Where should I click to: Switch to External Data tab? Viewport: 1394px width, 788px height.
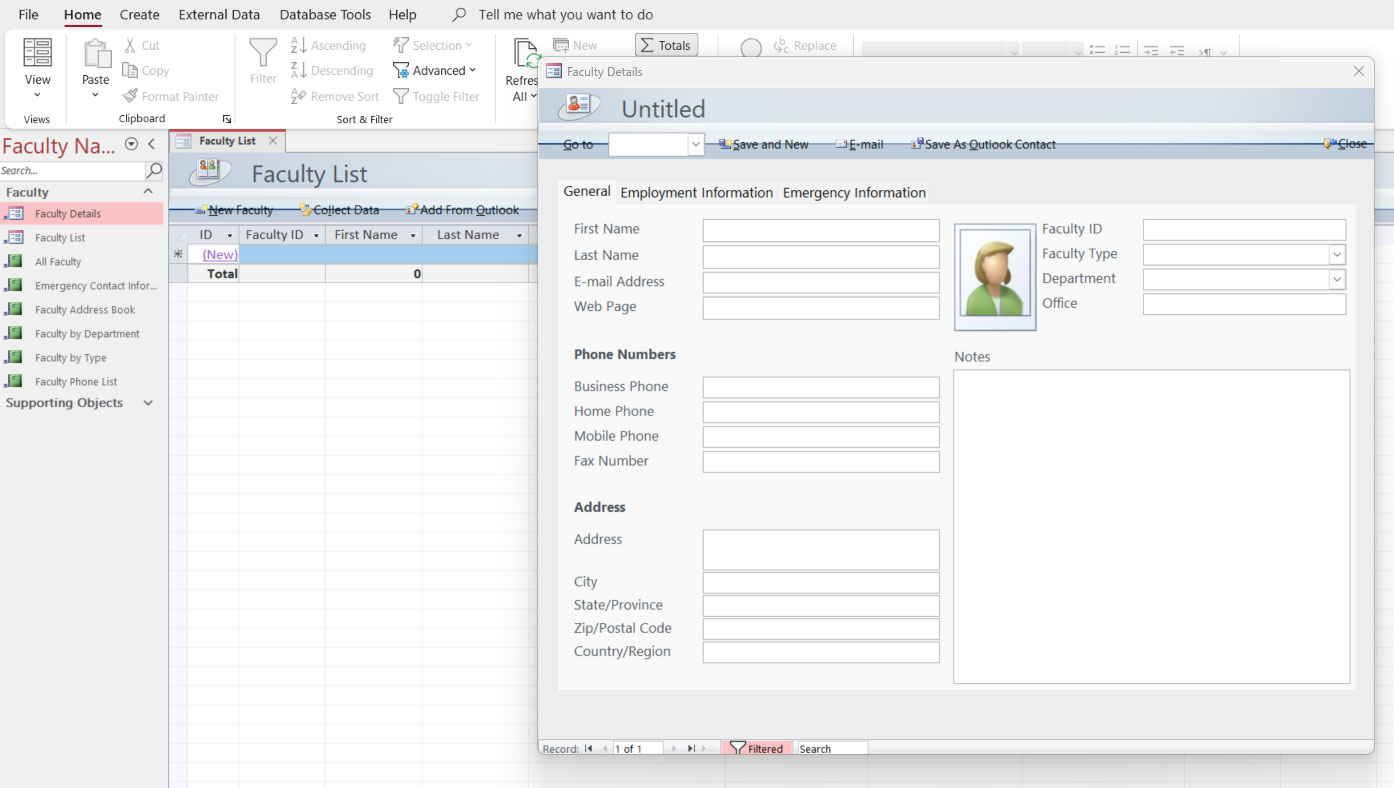tap(219, 15)
